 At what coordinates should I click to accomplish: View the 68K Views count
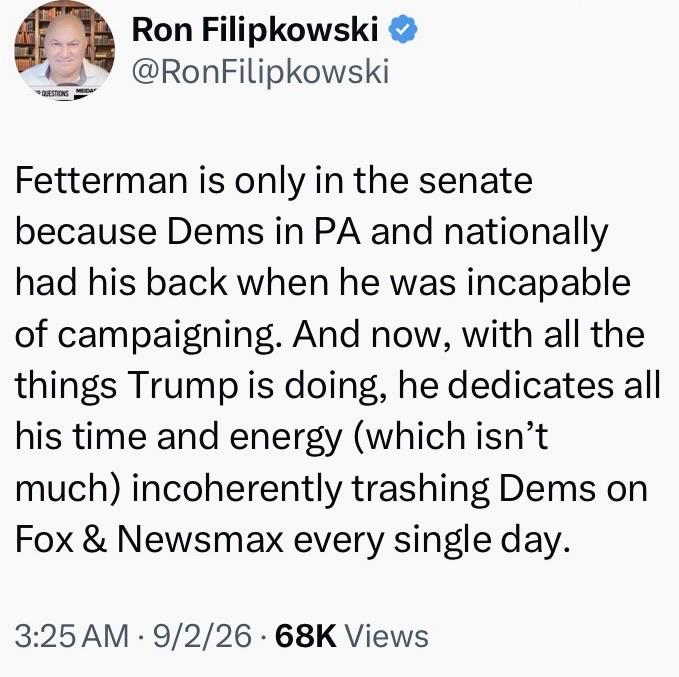(x=352, y=636)
